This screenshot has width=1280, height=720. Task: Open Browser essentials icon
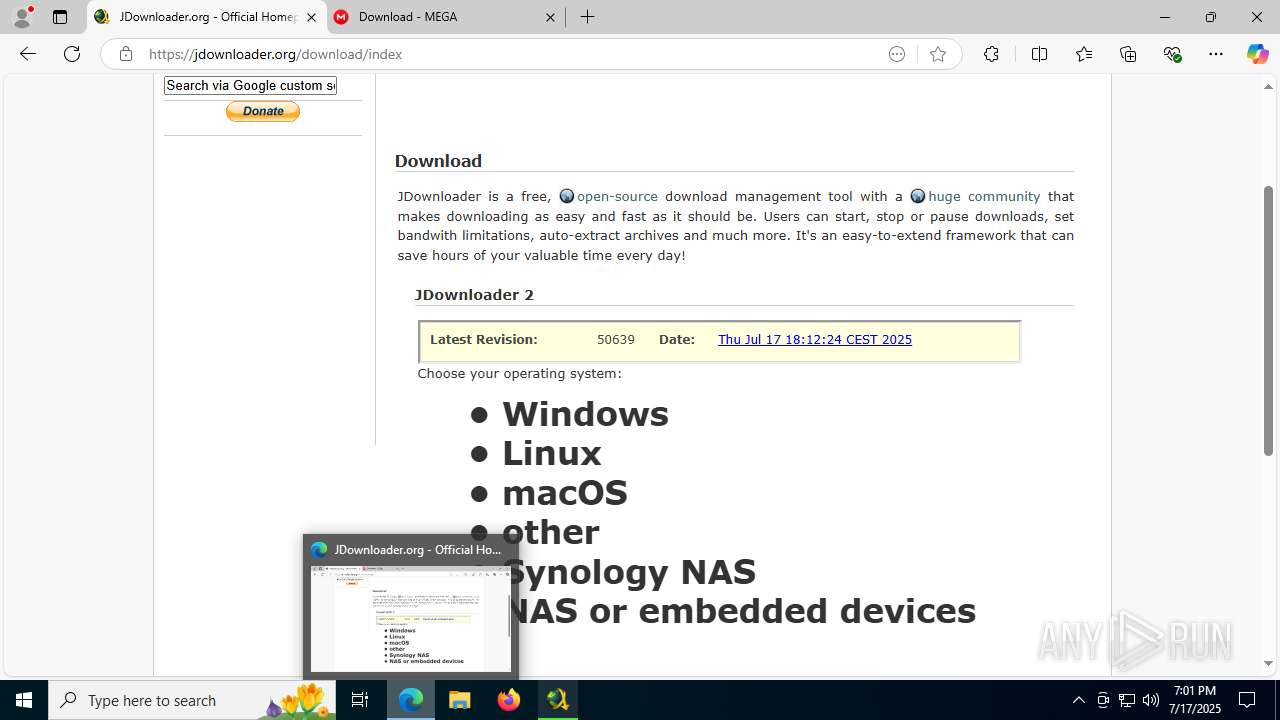coord(1172,54)
